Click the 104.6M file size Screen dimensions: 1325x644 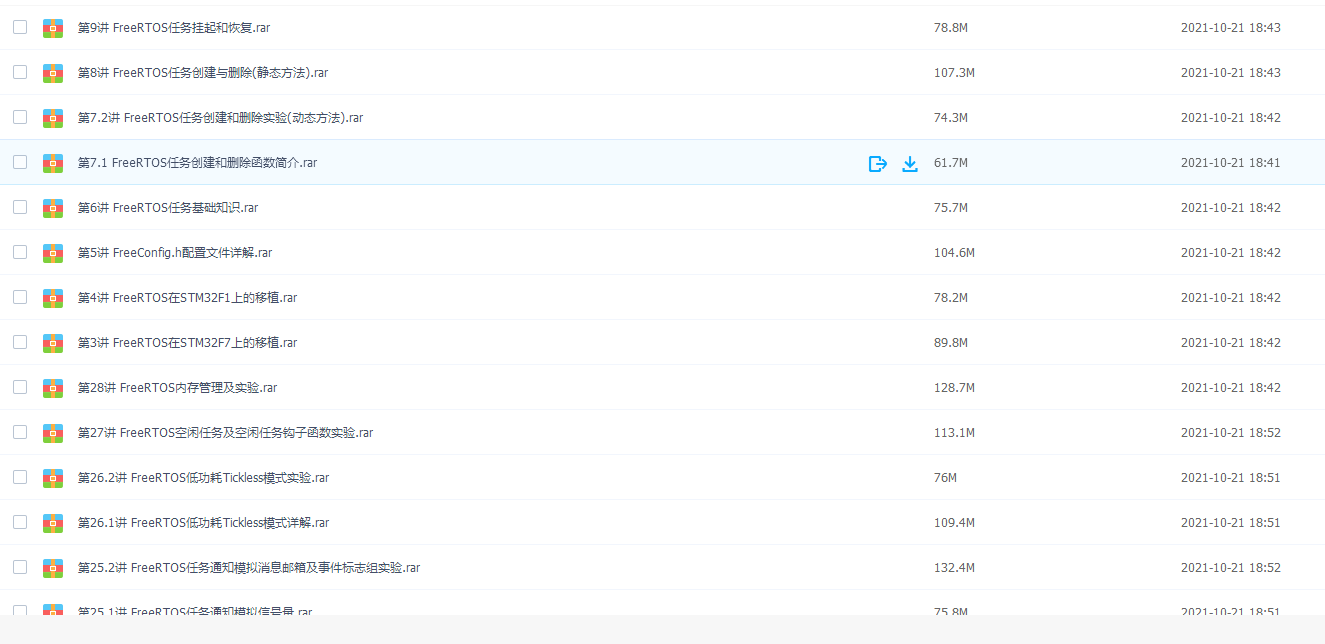pyautogui.click(x=954, y=253)
